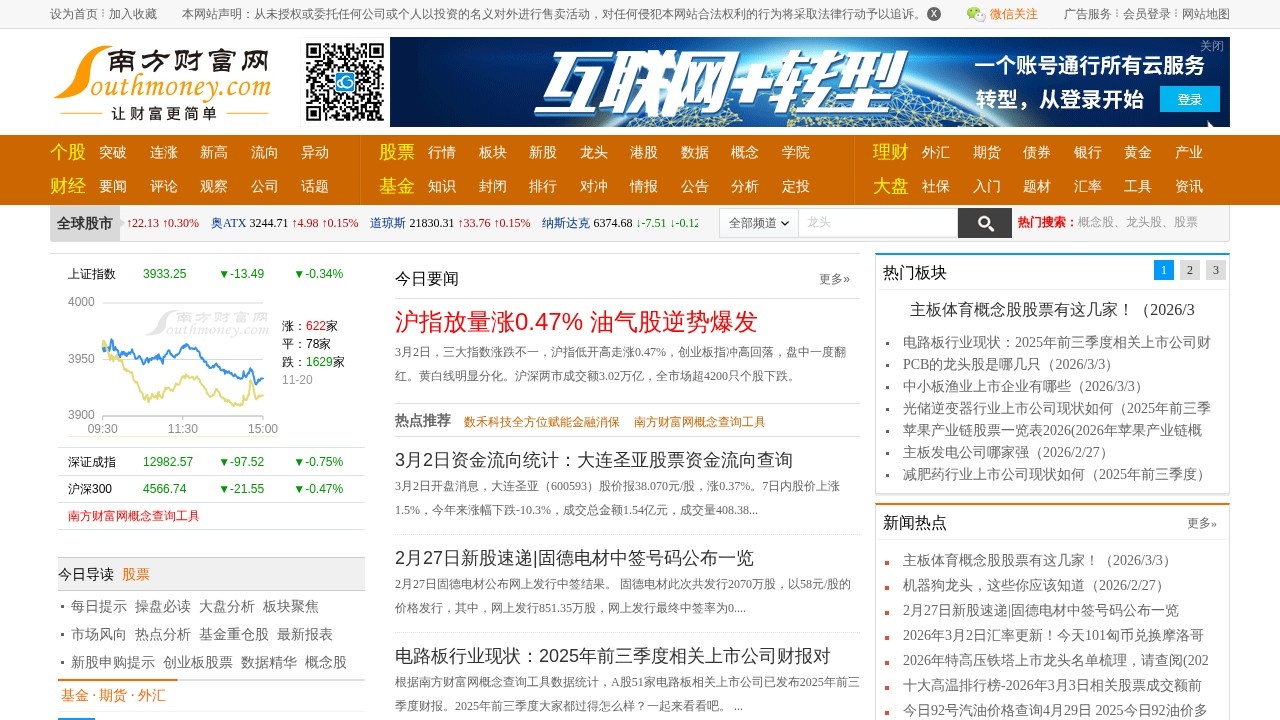This screenshot has width=1280, height=720.
Task: Click the 登录 button on the banner
Action: (1190, 100)
